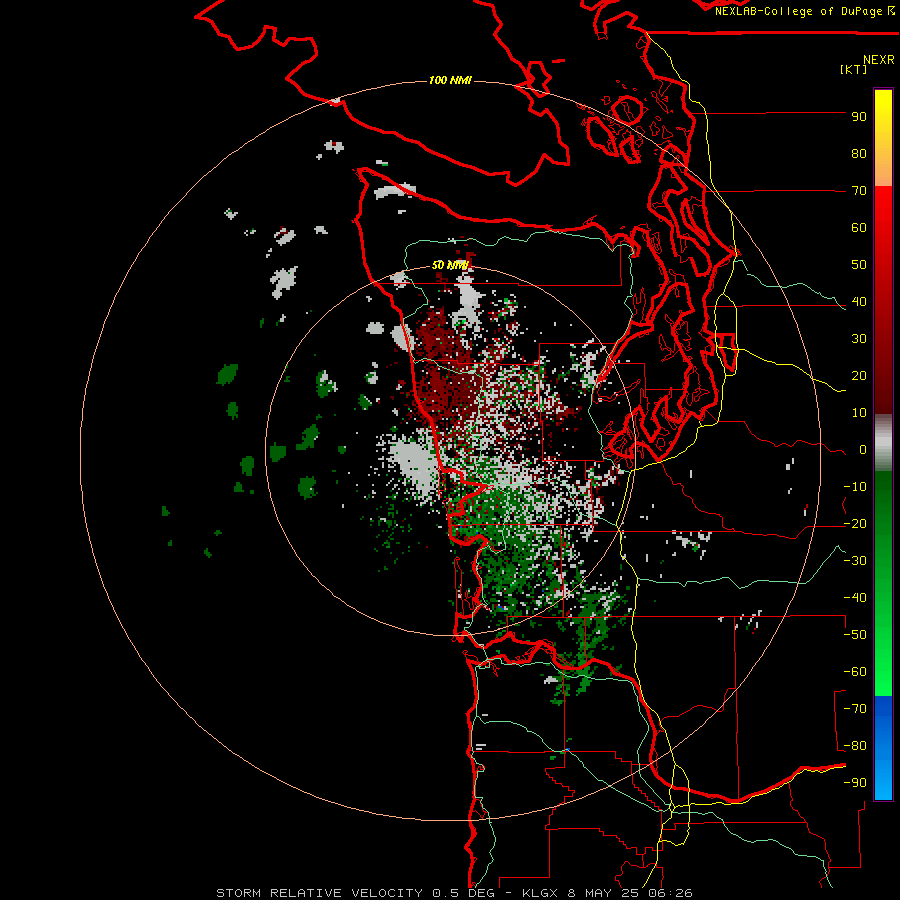The height and width of the screenshot is (900, 900).
Task: Pick the -20 label on the scale
Action: (855, 524)
